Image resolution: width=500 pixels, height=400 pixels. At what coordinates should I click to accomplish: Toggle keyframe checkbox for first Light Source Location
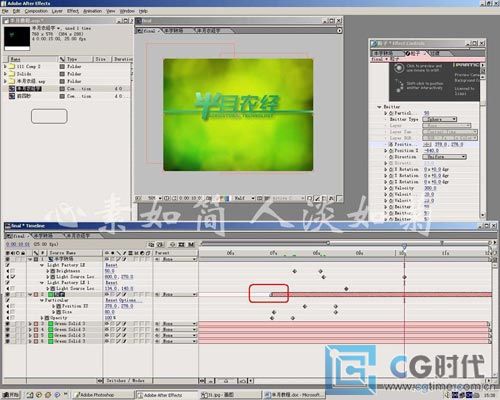[13, 277]
